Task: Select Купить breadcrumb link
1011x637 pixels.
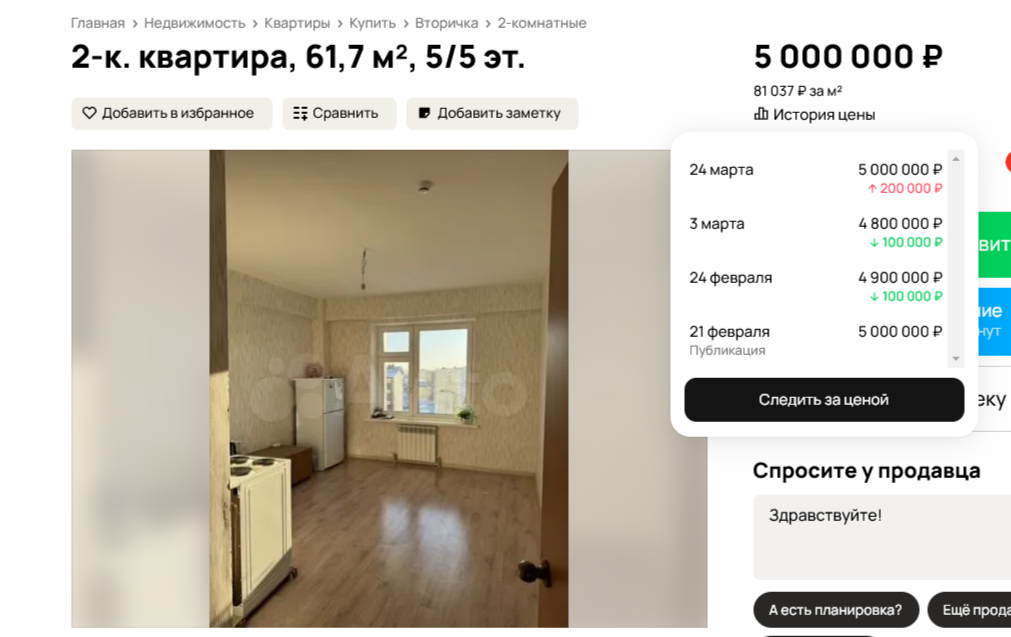Action: point(372,23)
